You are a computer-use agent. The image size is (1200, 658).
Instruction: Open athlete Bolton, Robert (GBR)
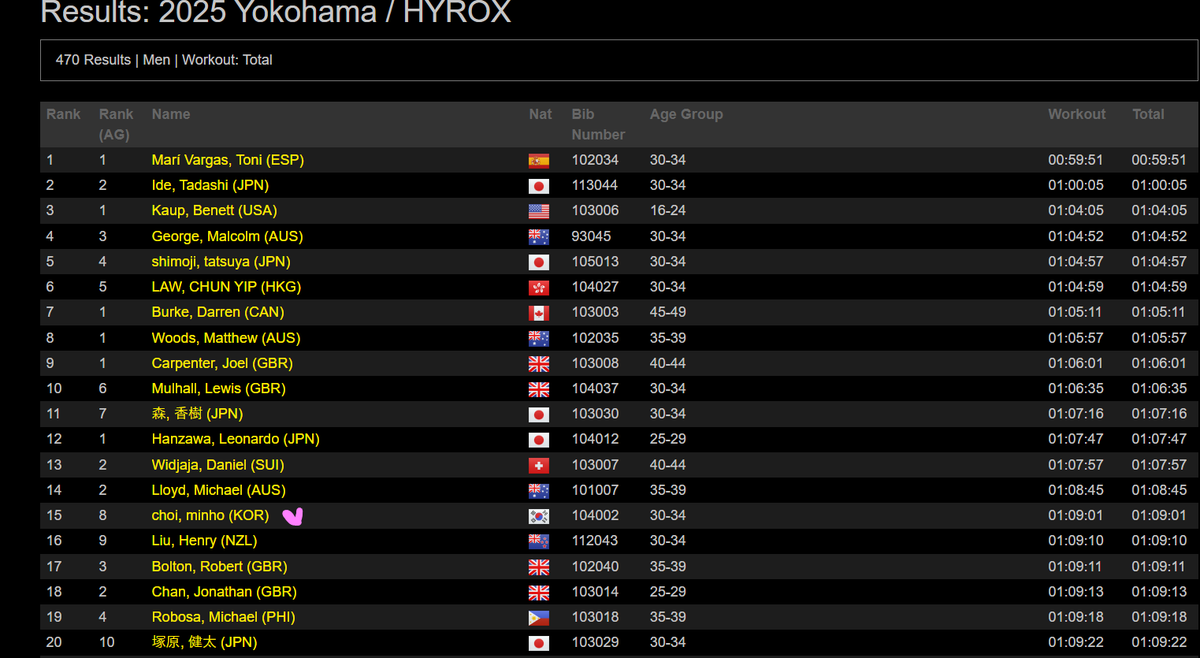[220, 566]
